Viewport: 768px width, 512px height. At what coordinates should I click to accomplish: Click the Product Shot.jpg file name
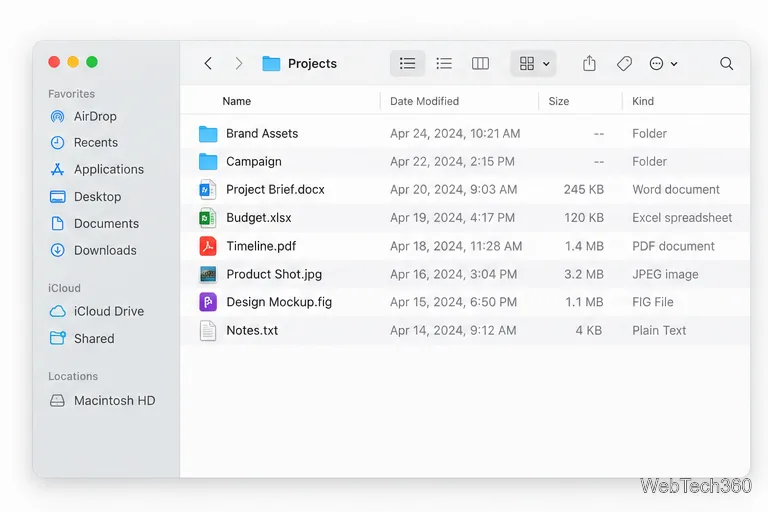point(274,274)
